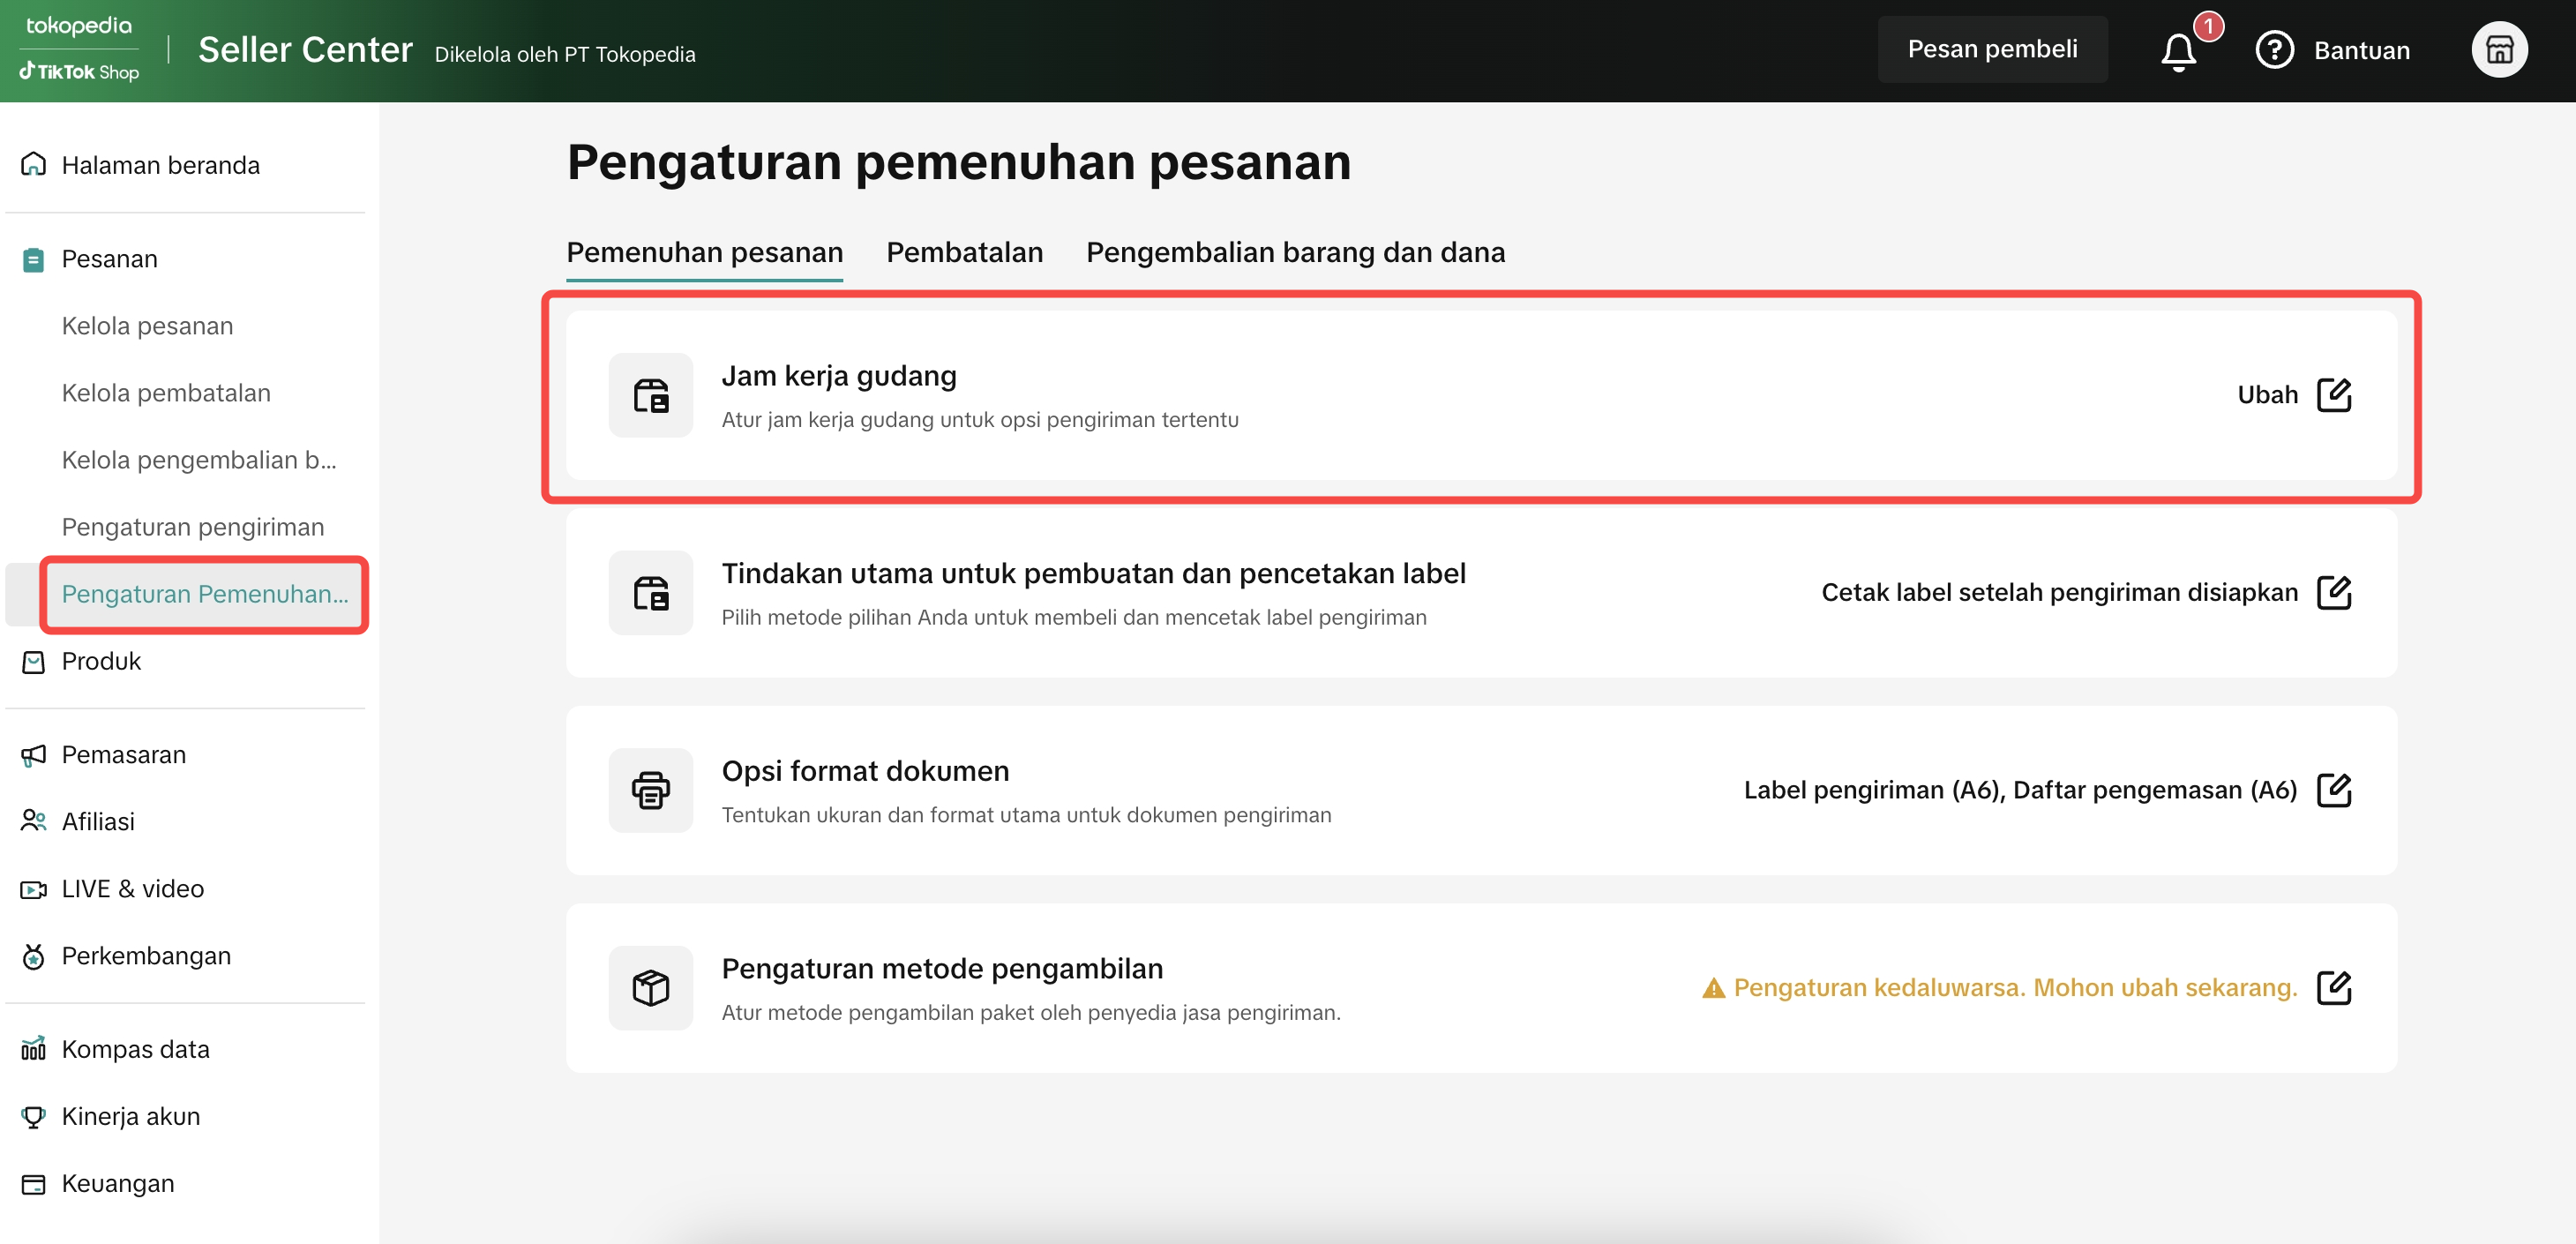2576x1244 pixels.
Task: Collapse the Pesanan sidebar section
Action: (109, 259)
